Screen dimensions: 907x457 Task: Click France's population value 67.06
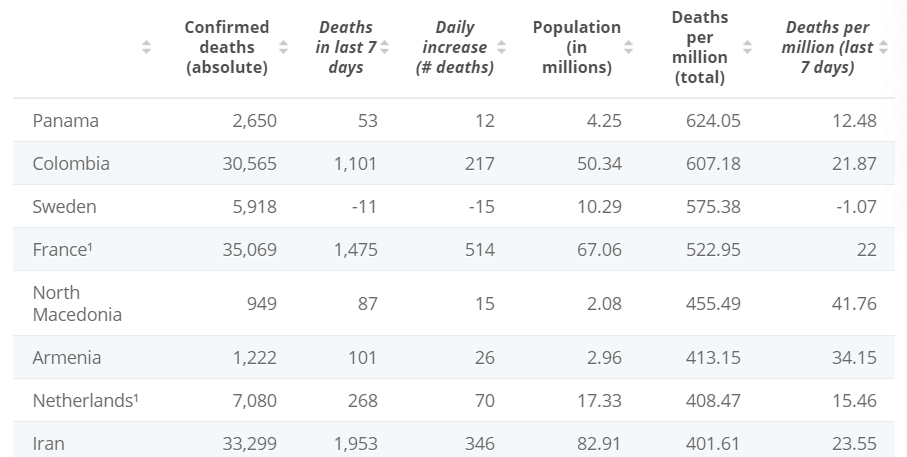(x=599, y=250)
